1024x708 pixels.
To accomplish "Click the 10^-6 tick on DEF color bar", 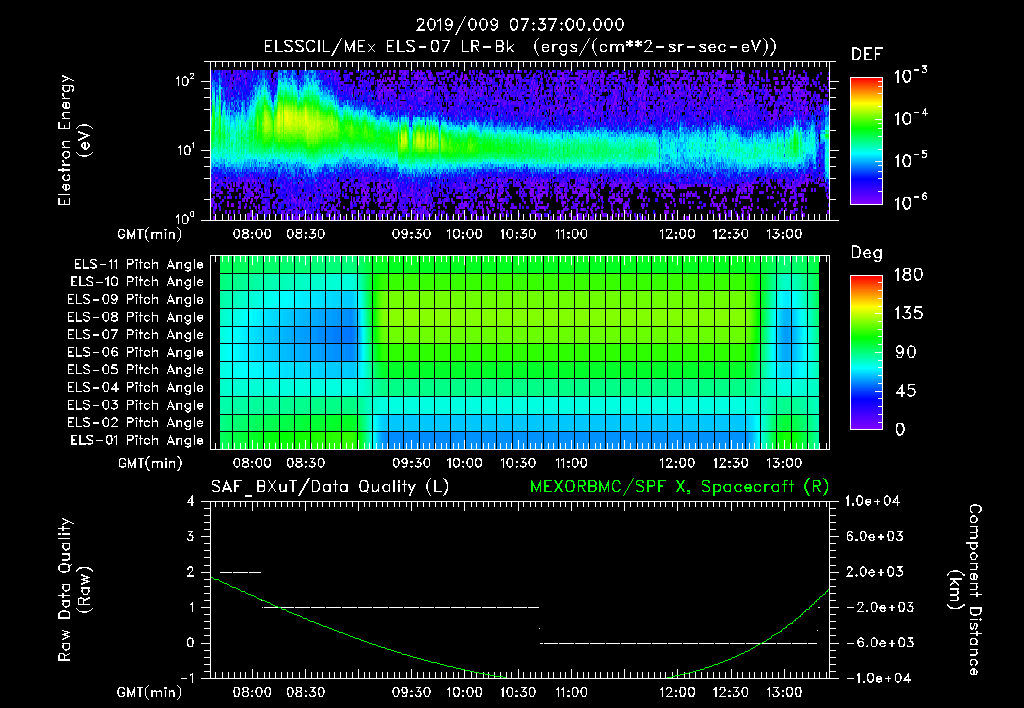I will [x=910, y=202].
